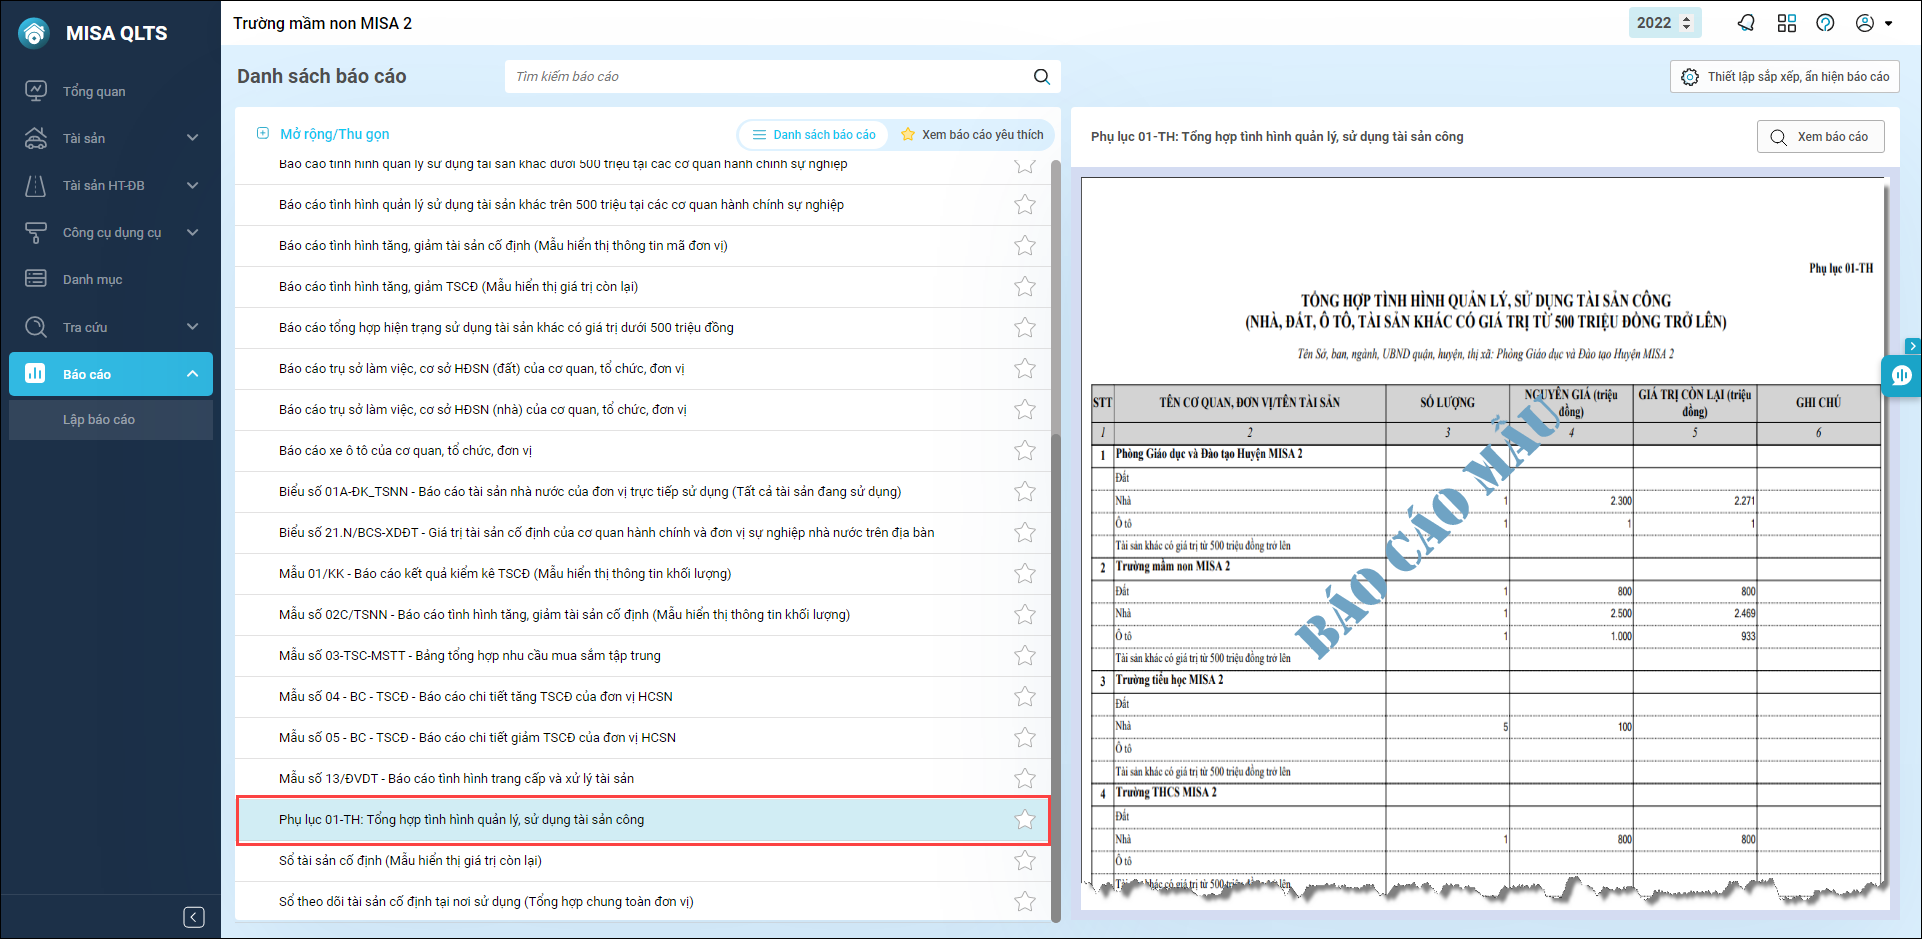Open the apps grid icon
Screen dimensions: 1922x939
[1786, 23]
